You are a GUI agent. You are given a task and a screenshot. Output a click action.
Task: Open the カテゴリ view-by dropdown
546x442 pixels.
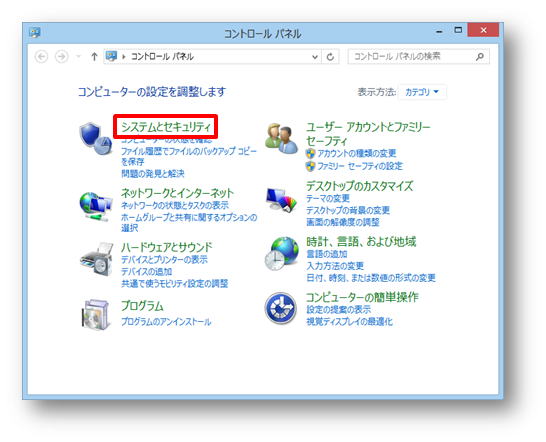click(422, 92)
